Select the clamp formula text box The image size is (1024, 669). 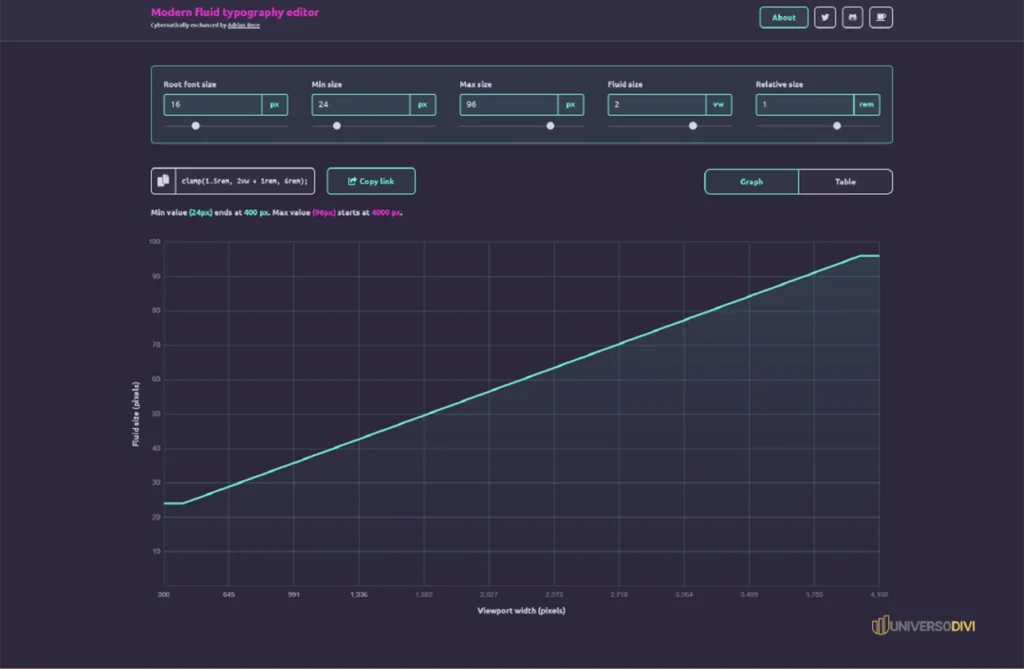[x=245, y=181]
